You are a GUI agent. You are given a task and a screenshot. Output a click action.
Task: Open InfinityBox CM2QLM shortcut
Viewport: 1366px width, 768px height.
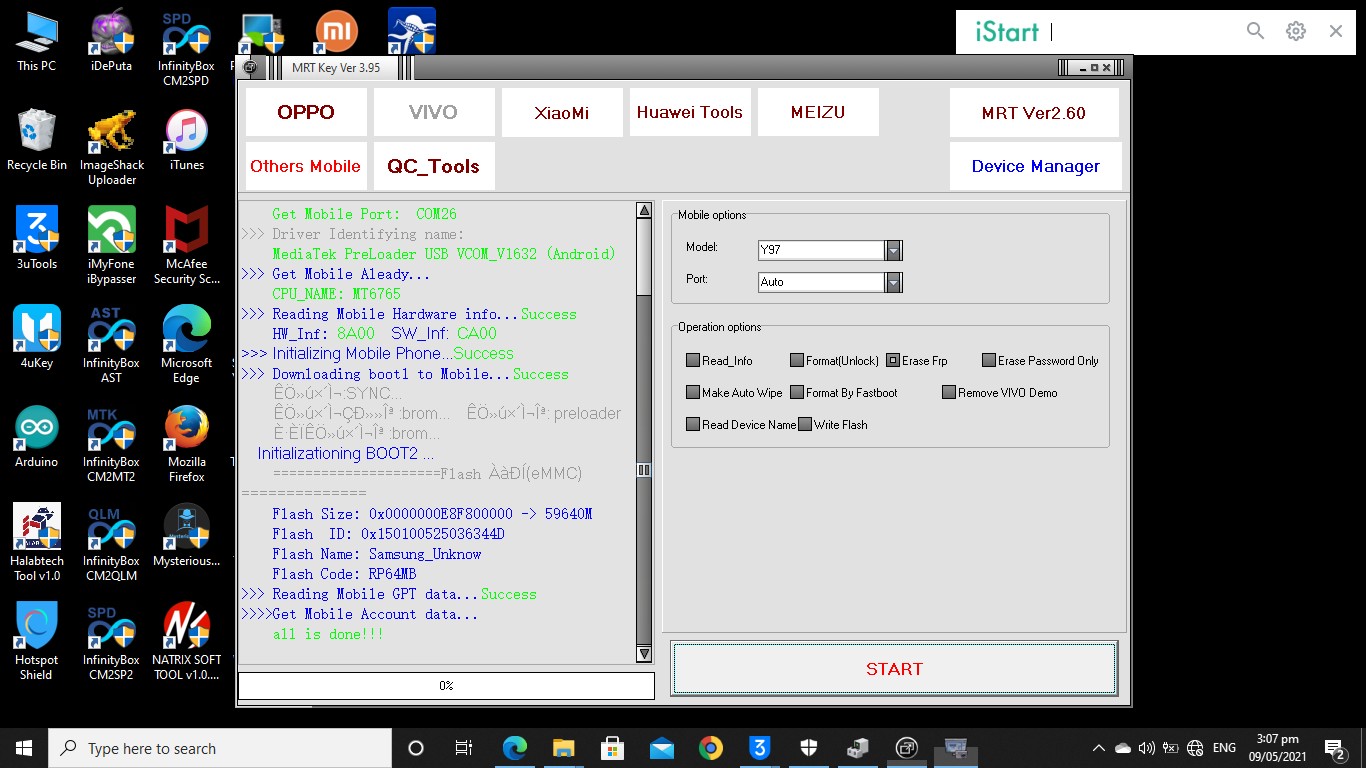[112, 543]
